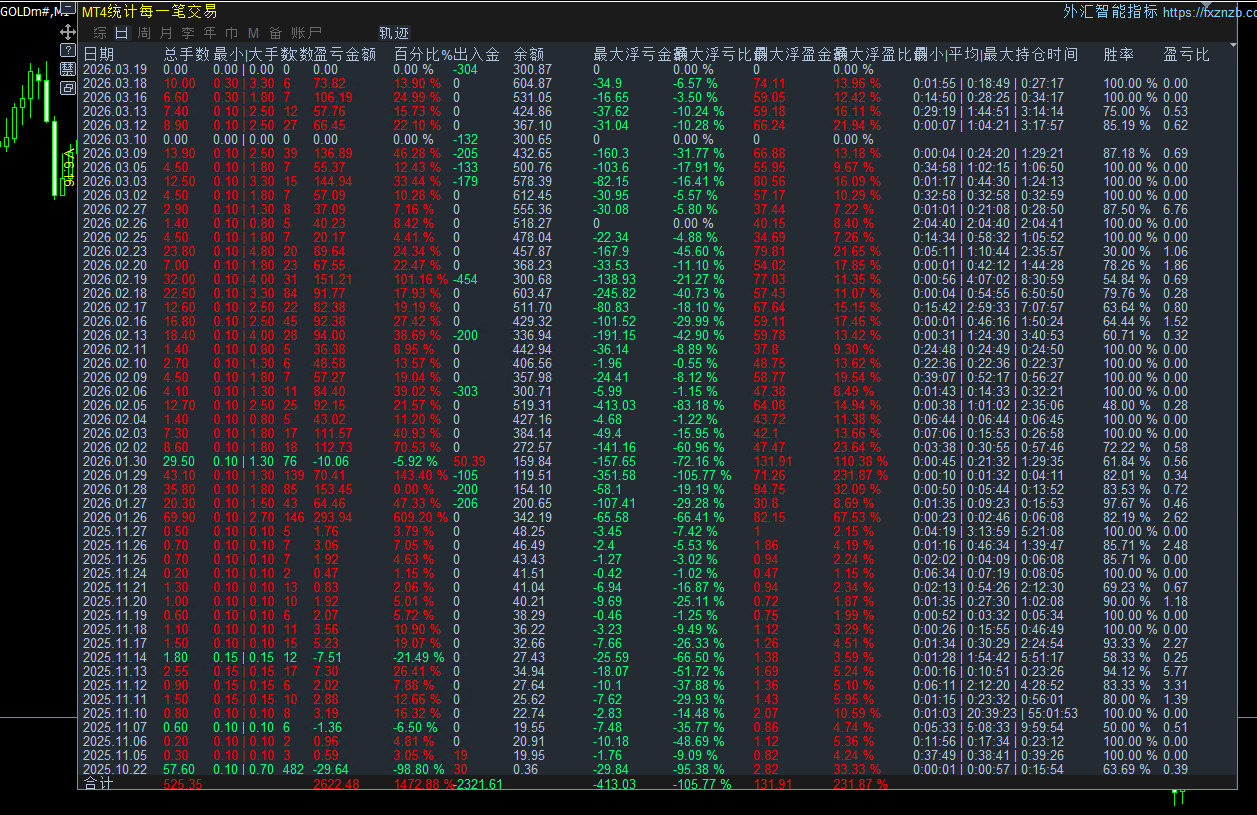Image resolution: width=1257 pixels, height=815 pixels.
Task: Open the 币 currency tab
Action: tap(232, 33)
